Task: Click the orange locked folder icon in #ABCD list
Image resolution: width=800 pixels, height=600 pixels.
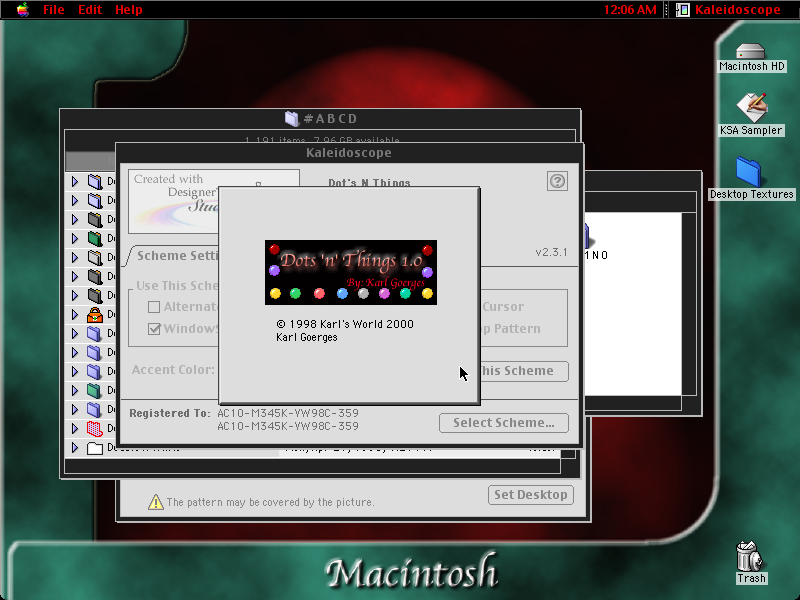Action: click(x=95, y=315)
